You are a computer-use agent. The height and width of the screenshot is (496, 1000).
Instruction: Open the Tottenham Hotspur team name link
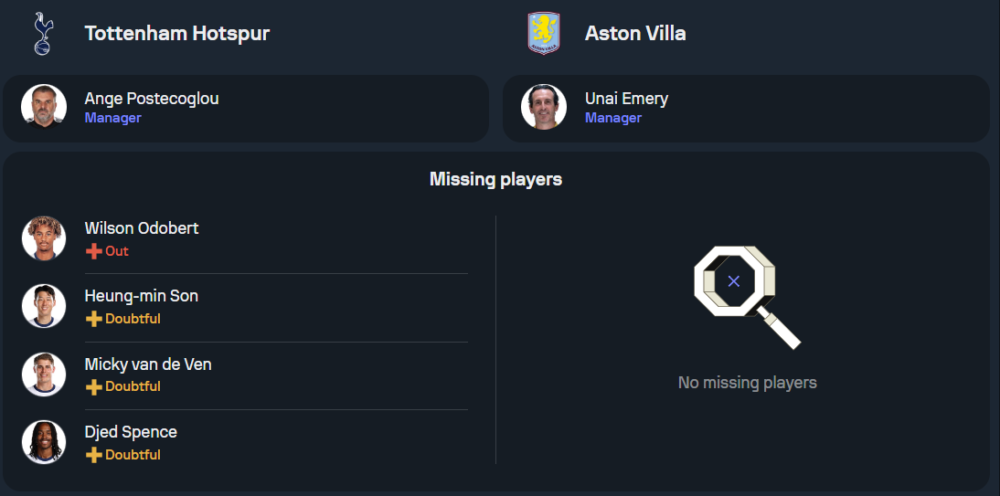177,33
